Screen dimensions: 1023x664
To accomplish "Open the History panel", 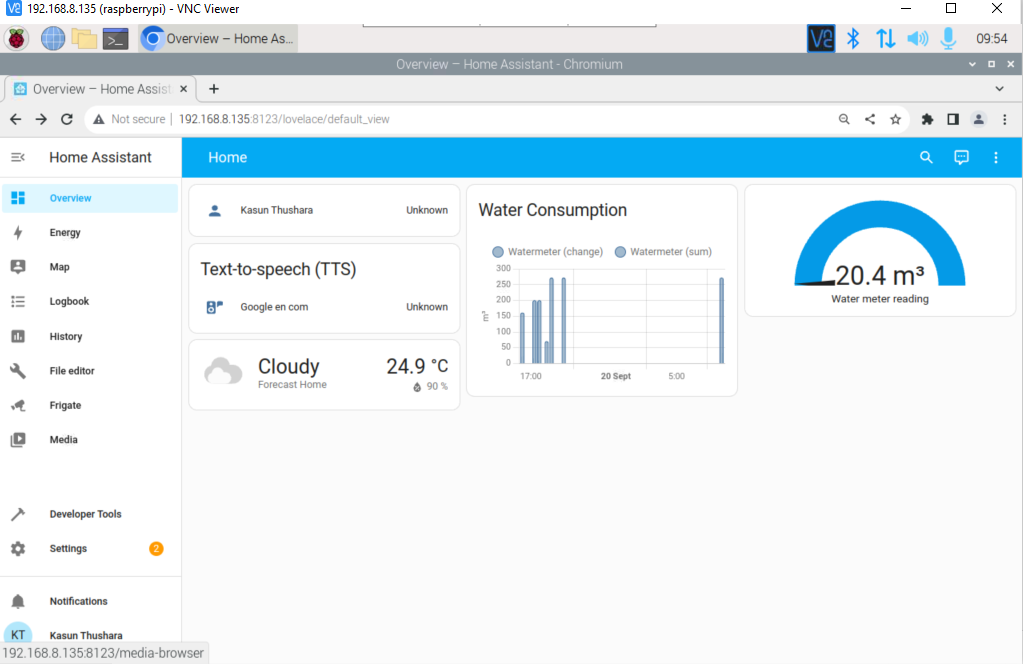I will click(x=66, y=337).
